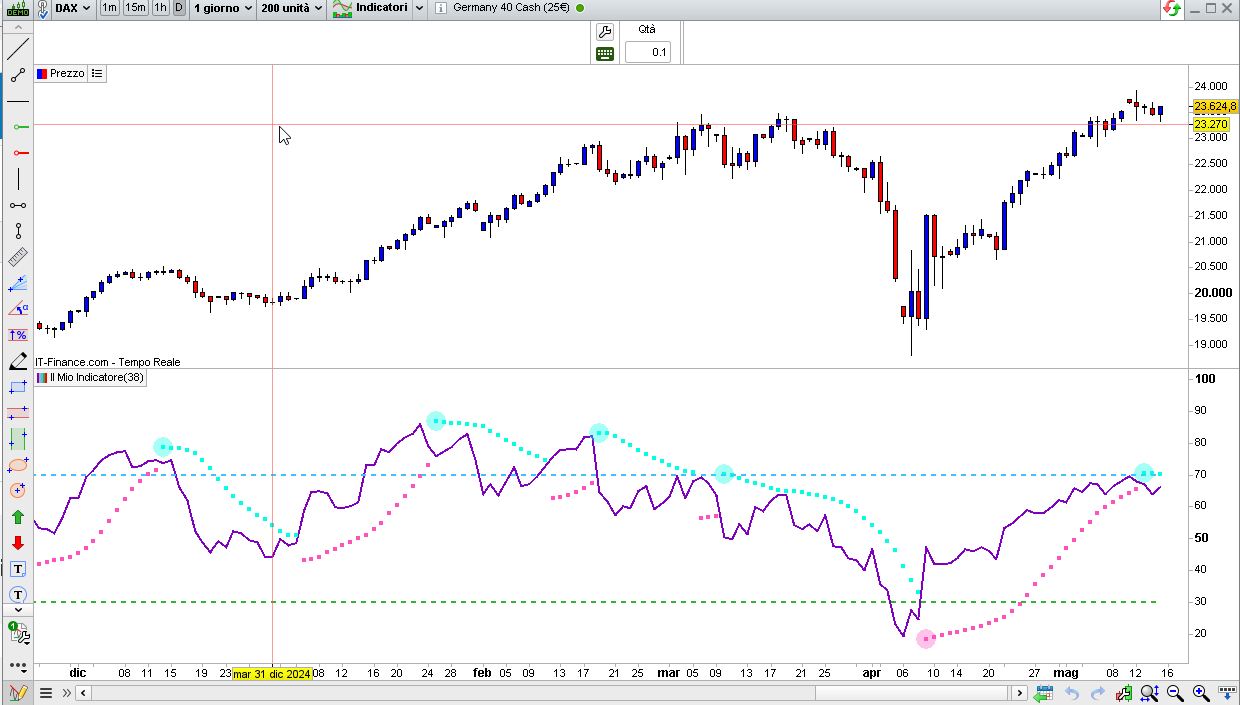Choose the parallel channel lines tool
The width and height of the screenshot is (1240, 705).
point(18,413)
